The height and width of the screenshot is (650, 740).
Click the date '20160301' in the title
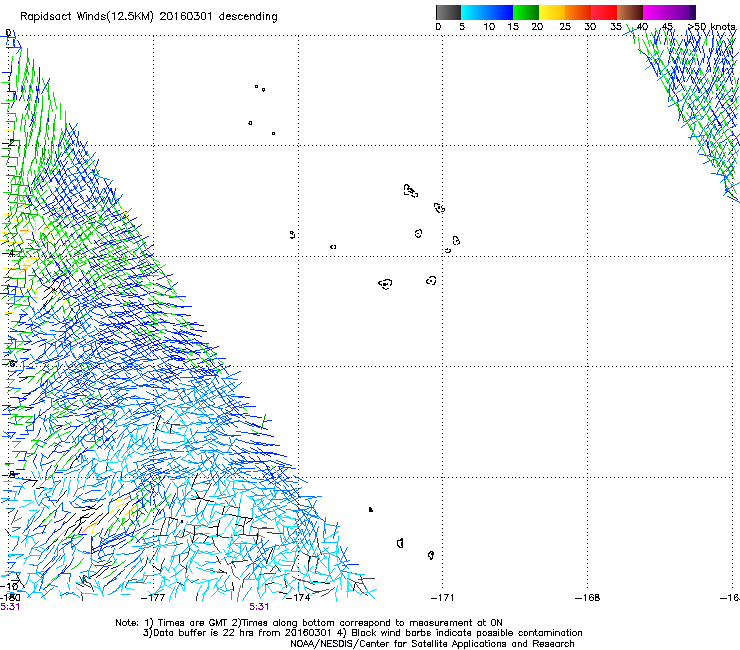[x=186, y=16]
